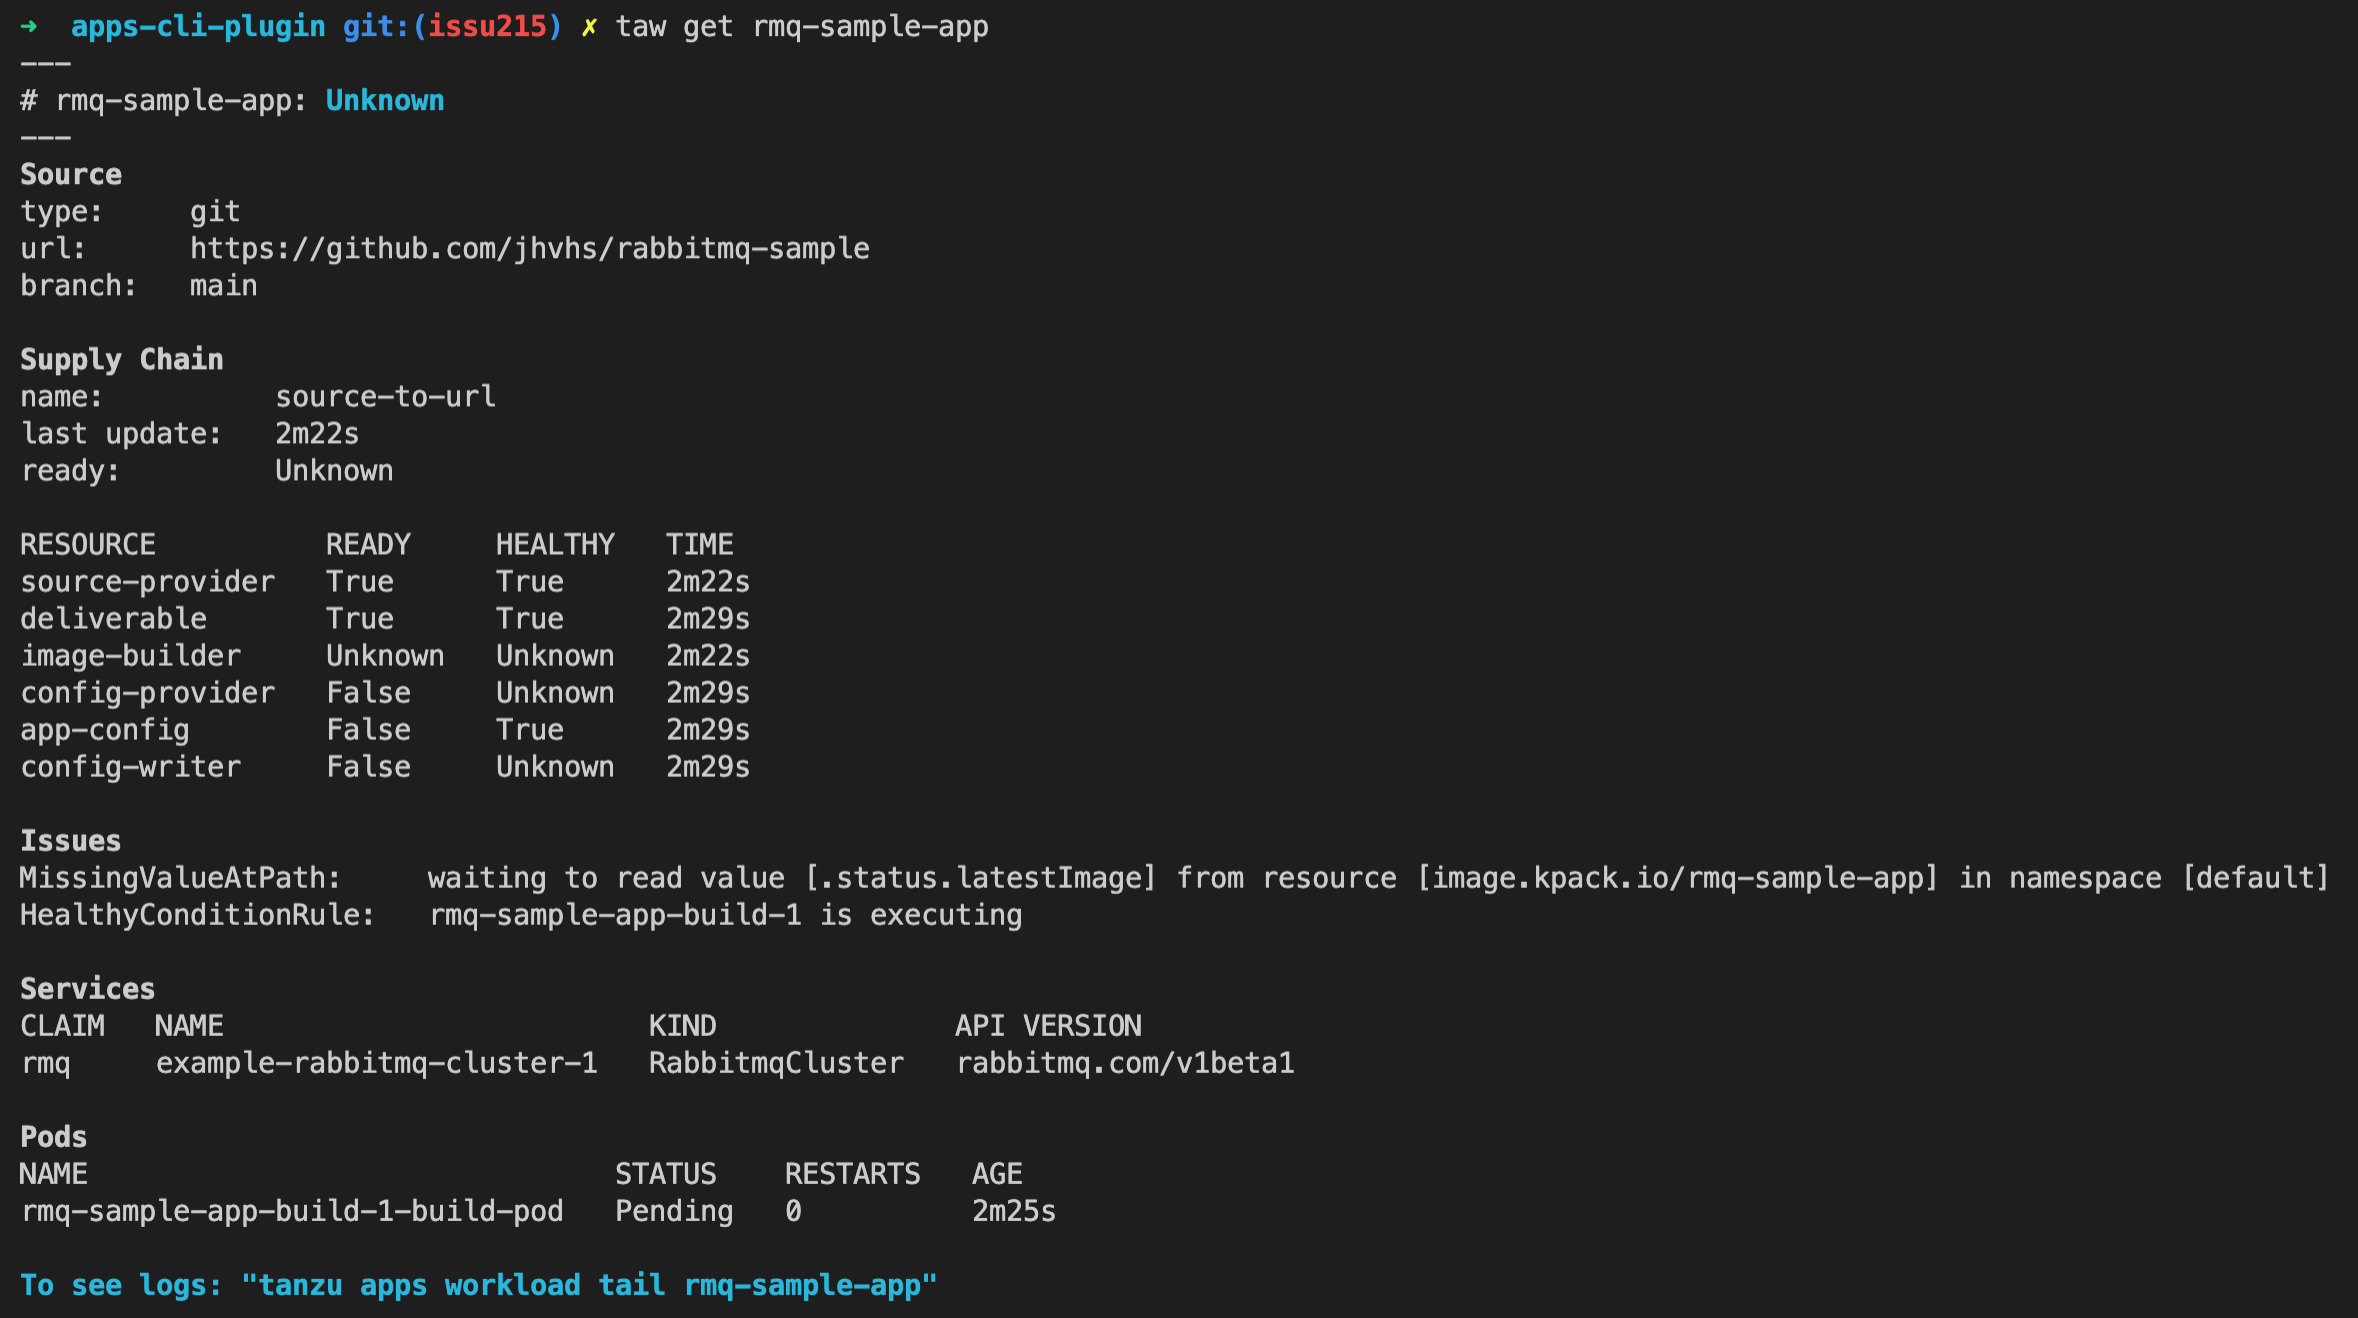Click the 'app-config' resource row name

pos(105,730)
